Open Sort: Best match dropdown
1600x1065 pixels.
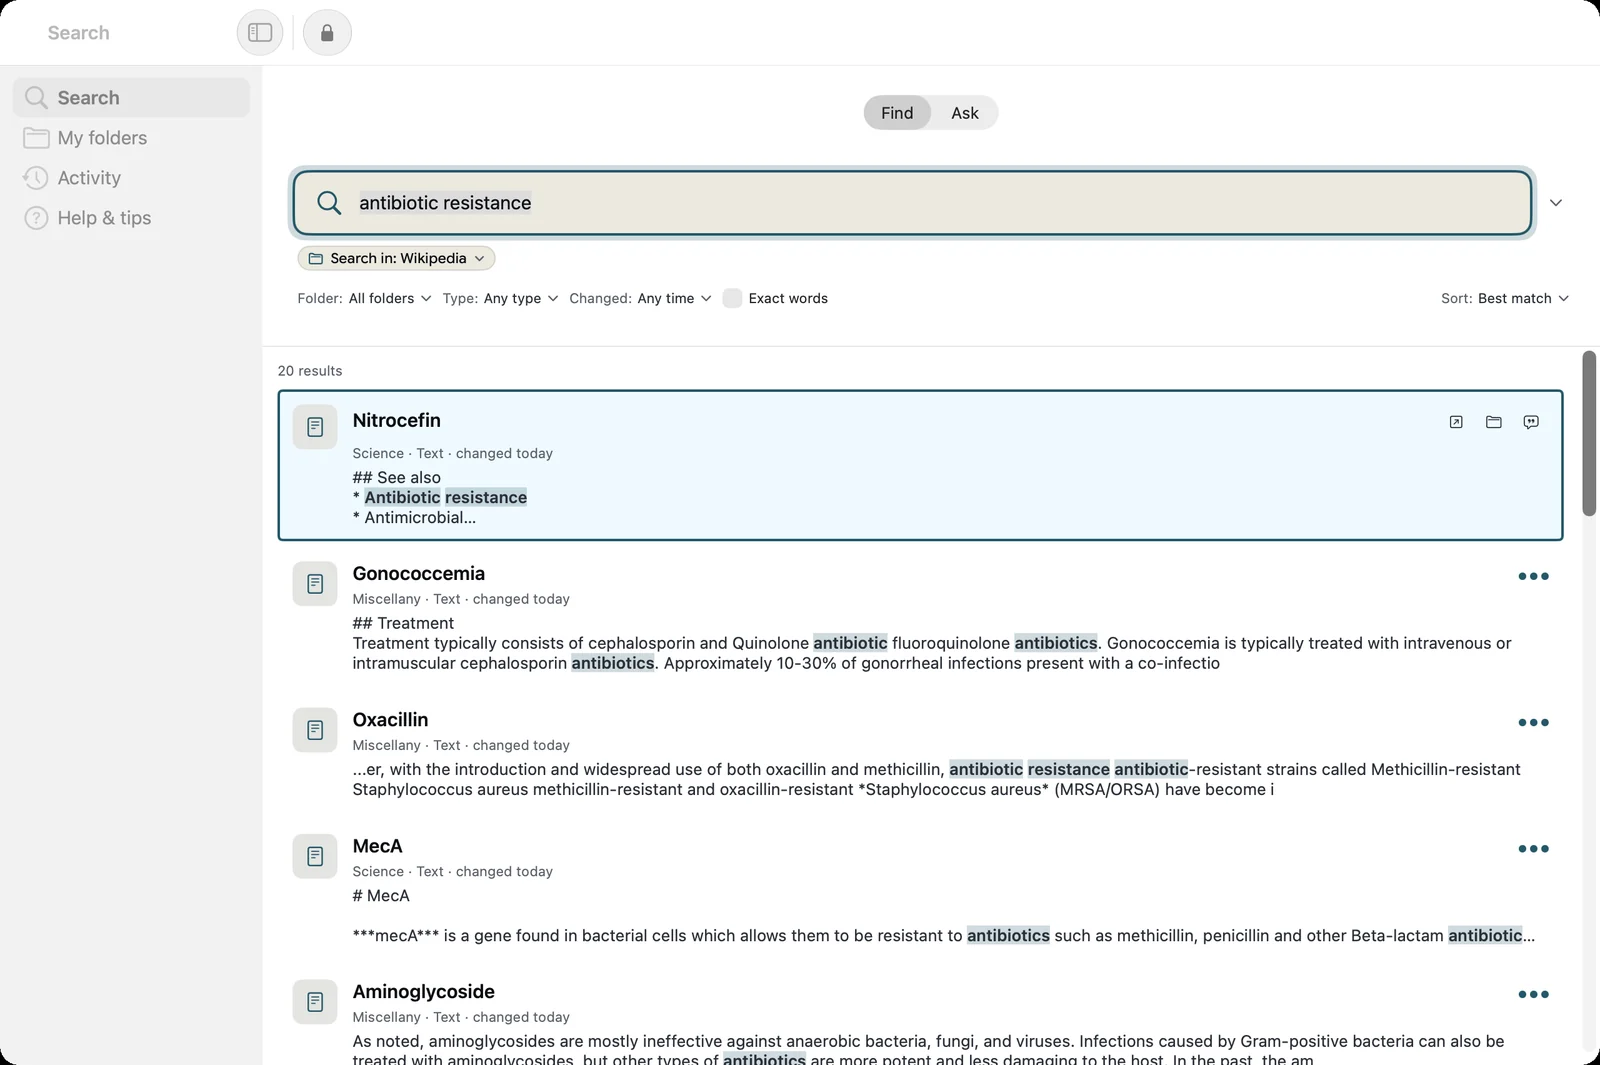point(1505,298)
